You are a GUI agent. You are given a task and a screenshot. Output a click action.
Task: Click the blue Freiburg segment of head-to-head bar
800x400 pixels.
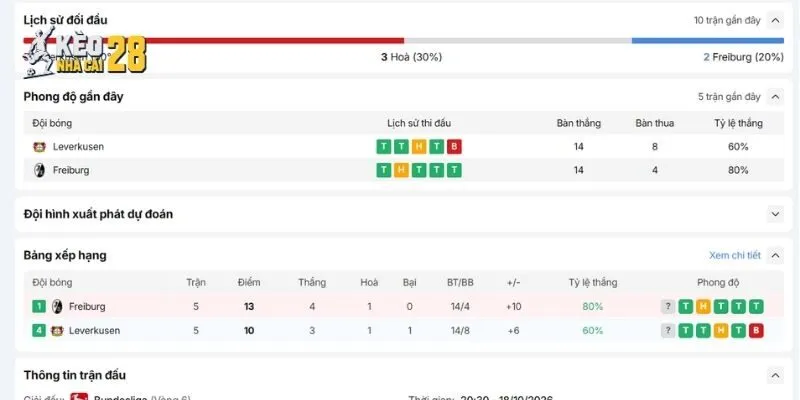tap(708, 40)
